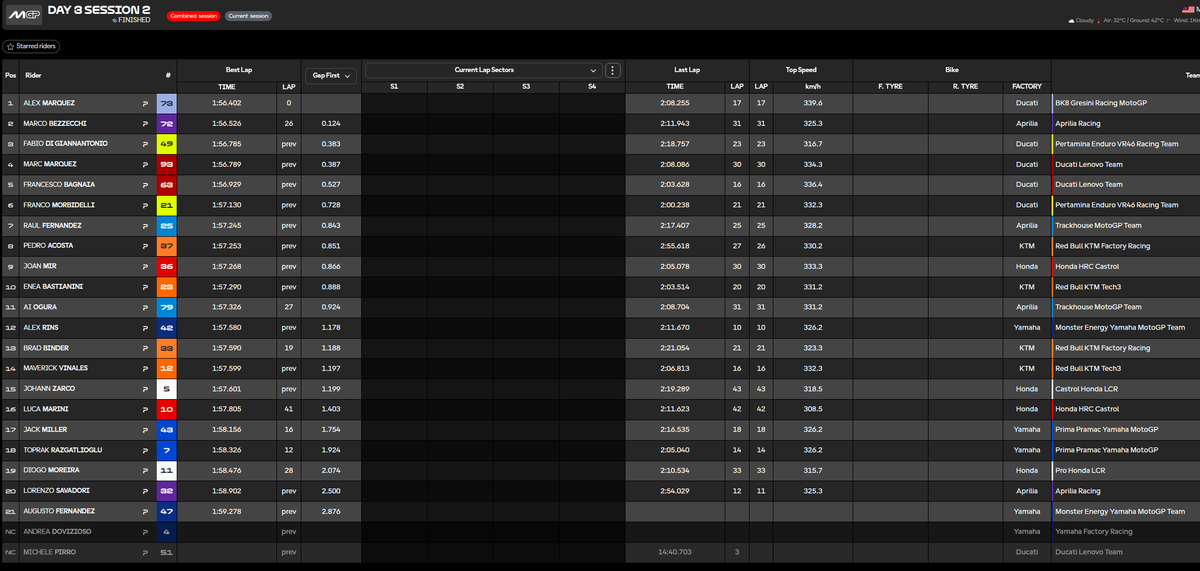Click the pit icon for Alex Marquez
The width and height of the screenshot is (1200, 571).
145,103
